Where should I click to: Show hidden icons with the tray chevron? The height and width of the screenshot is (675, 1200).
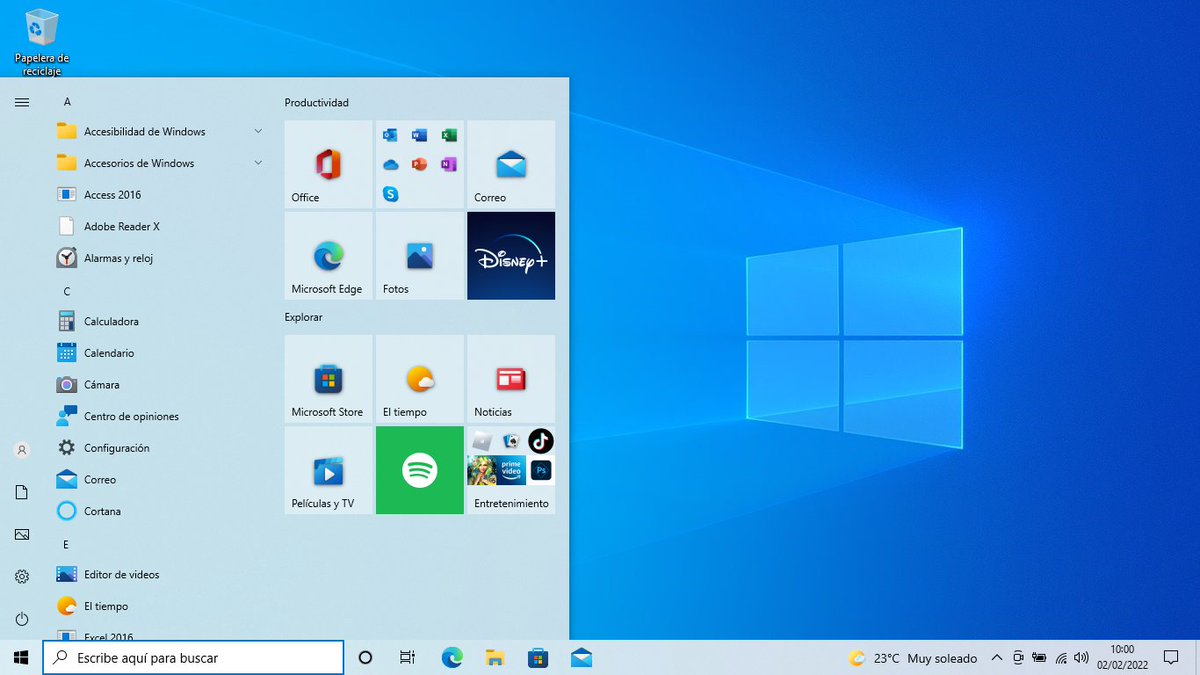(997, 658)
